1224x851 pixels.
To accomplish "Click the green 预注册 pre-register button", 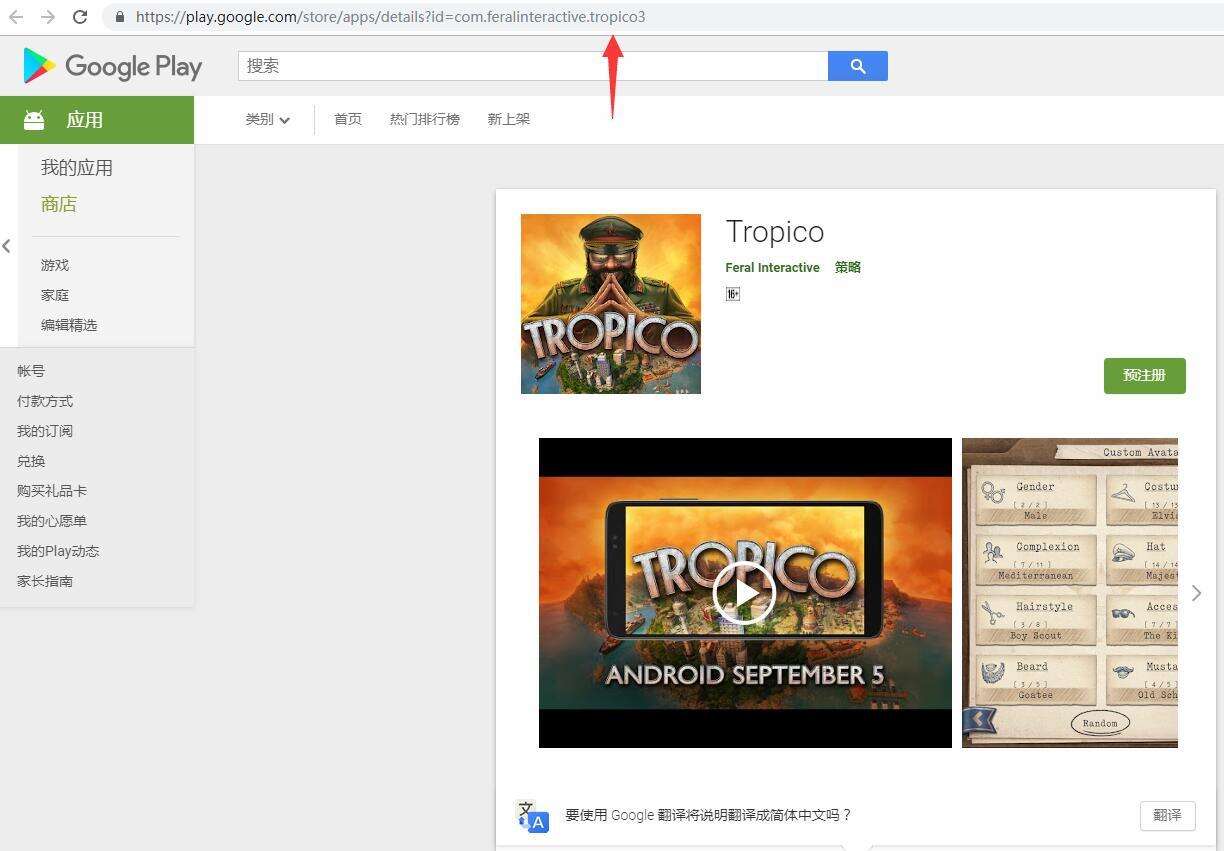I will tap(1145, 375).
